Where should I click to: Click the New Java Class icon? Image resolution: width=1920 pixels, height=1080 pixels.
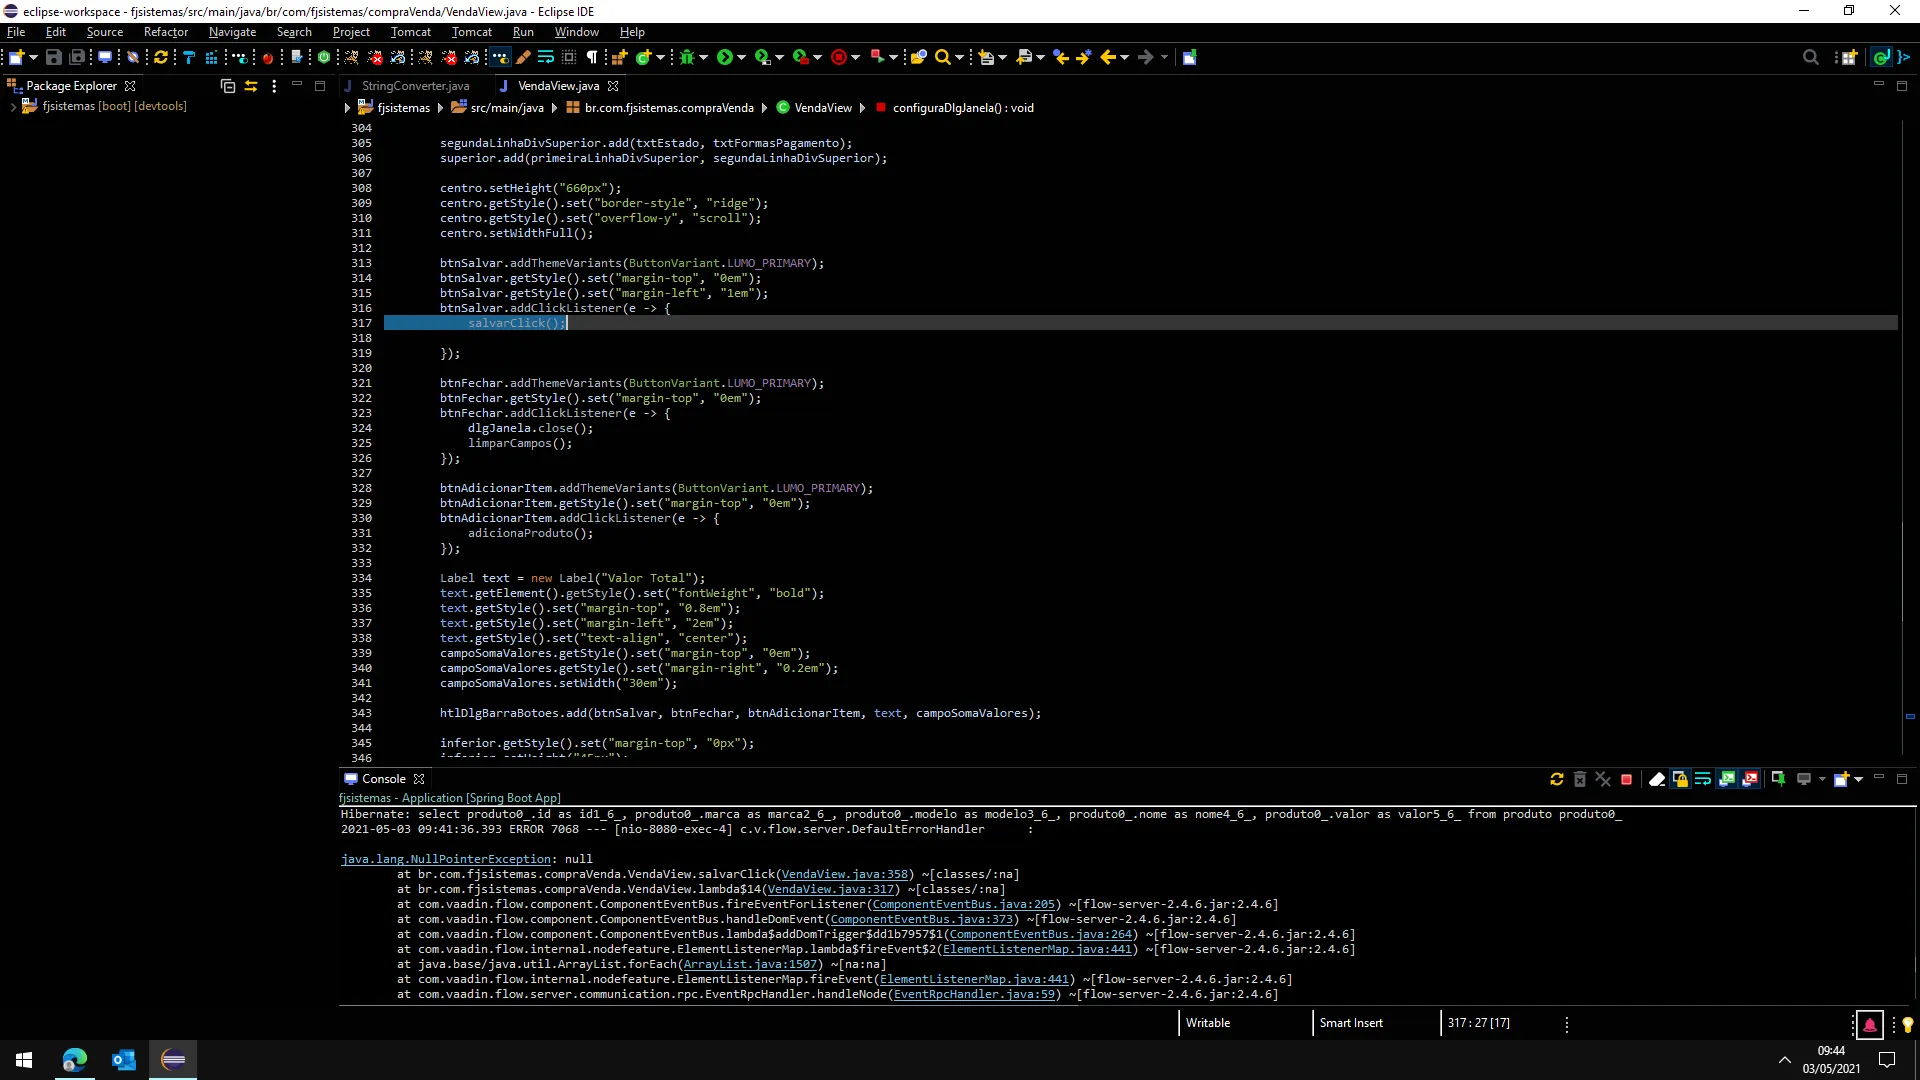click(x=644, y=57)
